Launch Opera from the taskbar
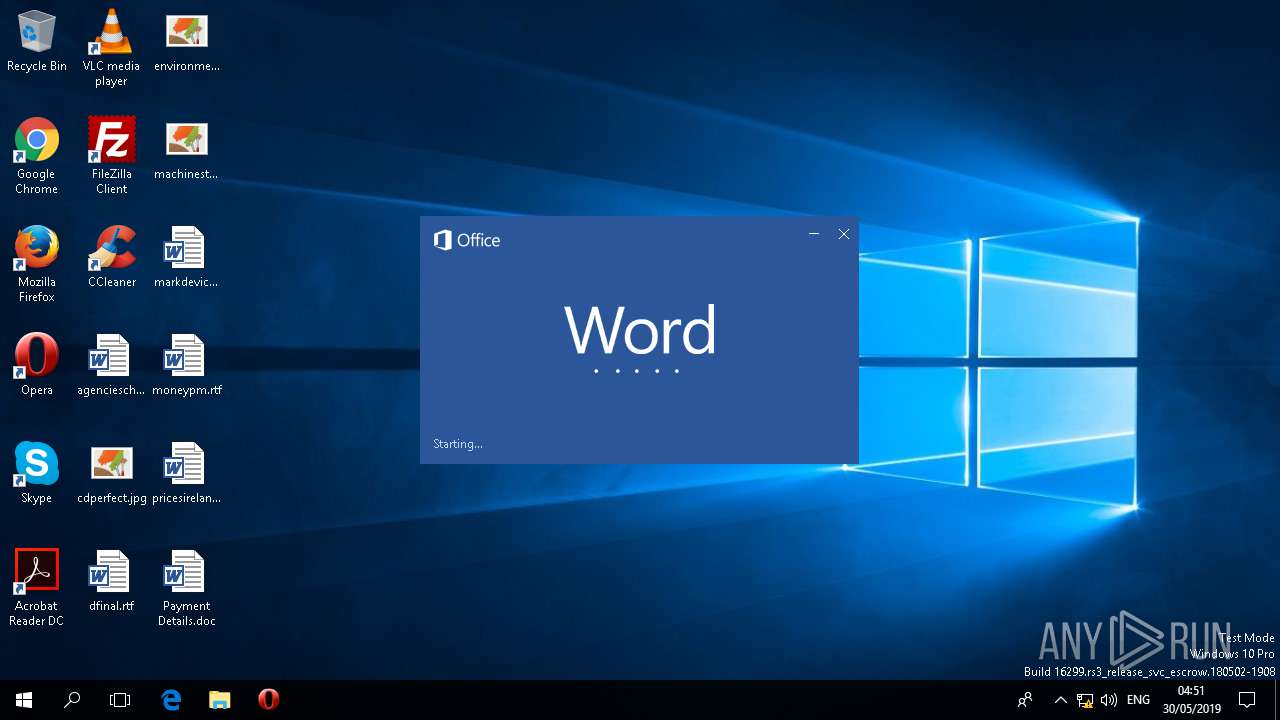Image resolution: width=1280 pixels, height=720 pixels. pos(268,700)
